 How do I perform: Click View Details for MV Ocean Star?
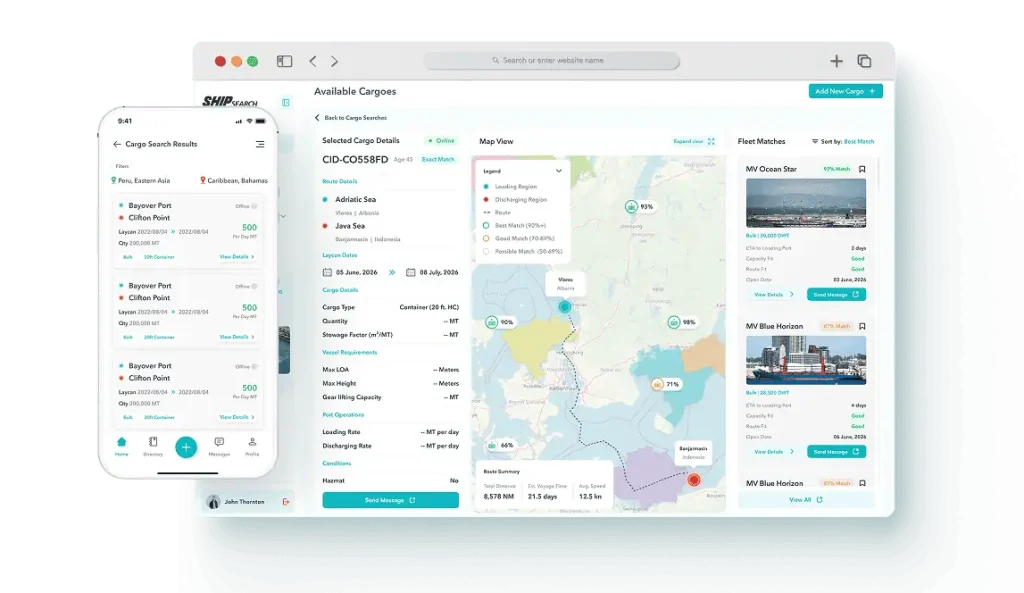[774, 295]
